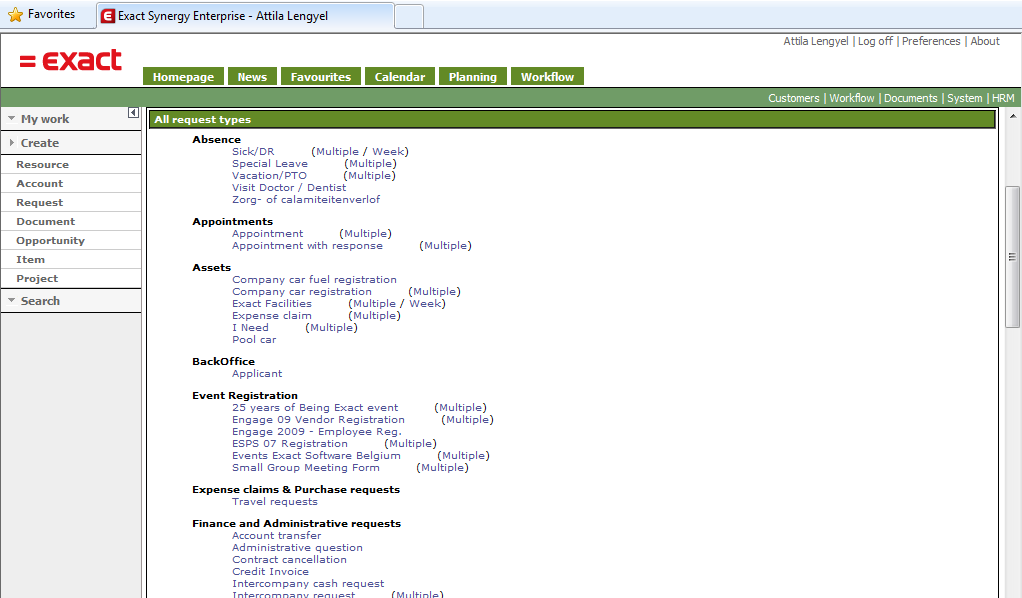The width and height of the screenshot is (1022, 598).
Task: Open a new blank browser tab
Action: pos(409,16)
